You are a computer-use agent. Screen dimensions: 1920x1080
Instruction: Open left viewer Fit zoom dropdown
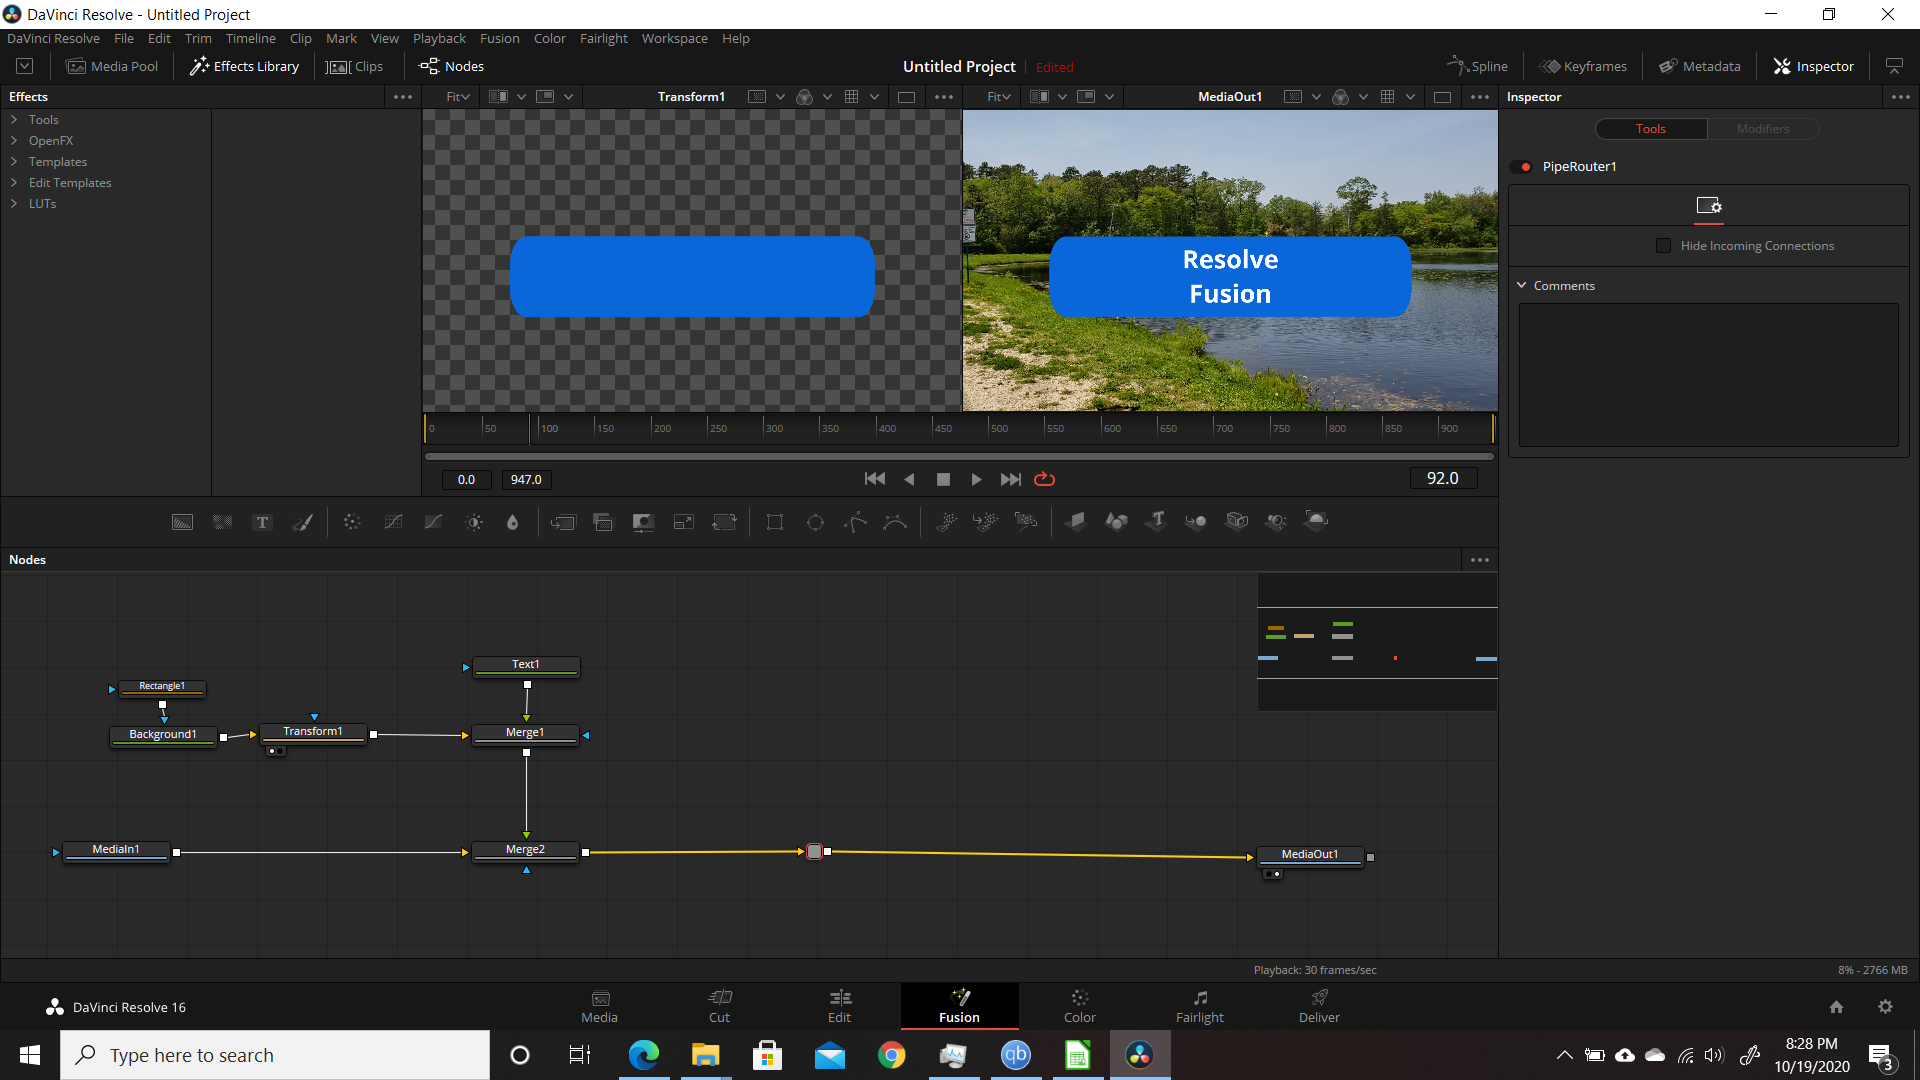[457, 97]
